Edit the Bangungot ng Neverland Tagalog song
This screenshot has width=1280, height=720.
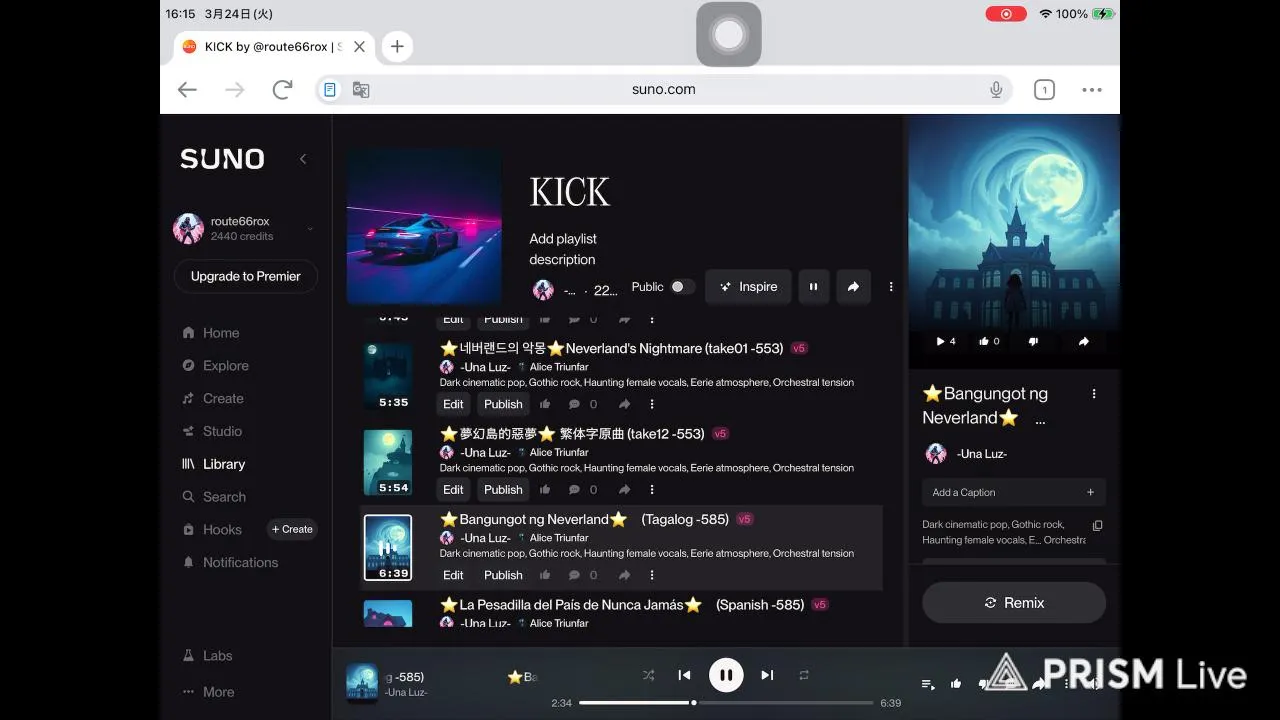[x=453, y=575]
